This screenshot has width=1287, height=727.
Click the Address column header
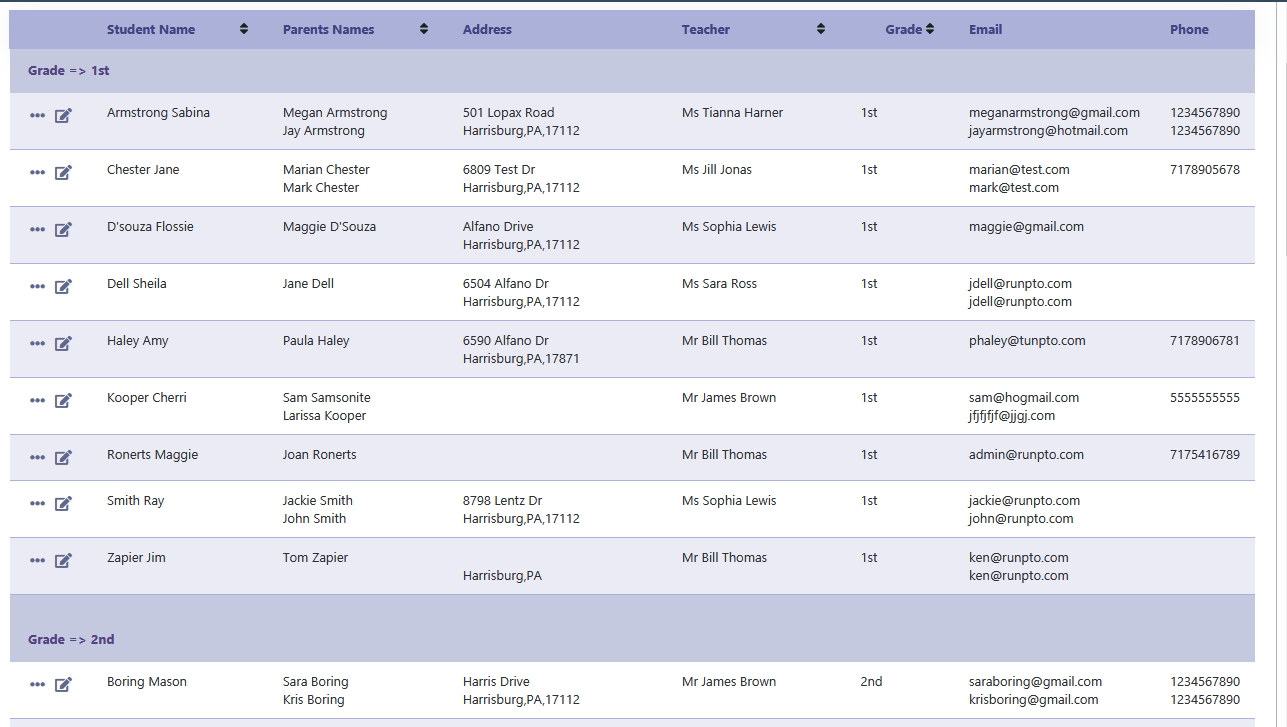(x=487, y=29)
